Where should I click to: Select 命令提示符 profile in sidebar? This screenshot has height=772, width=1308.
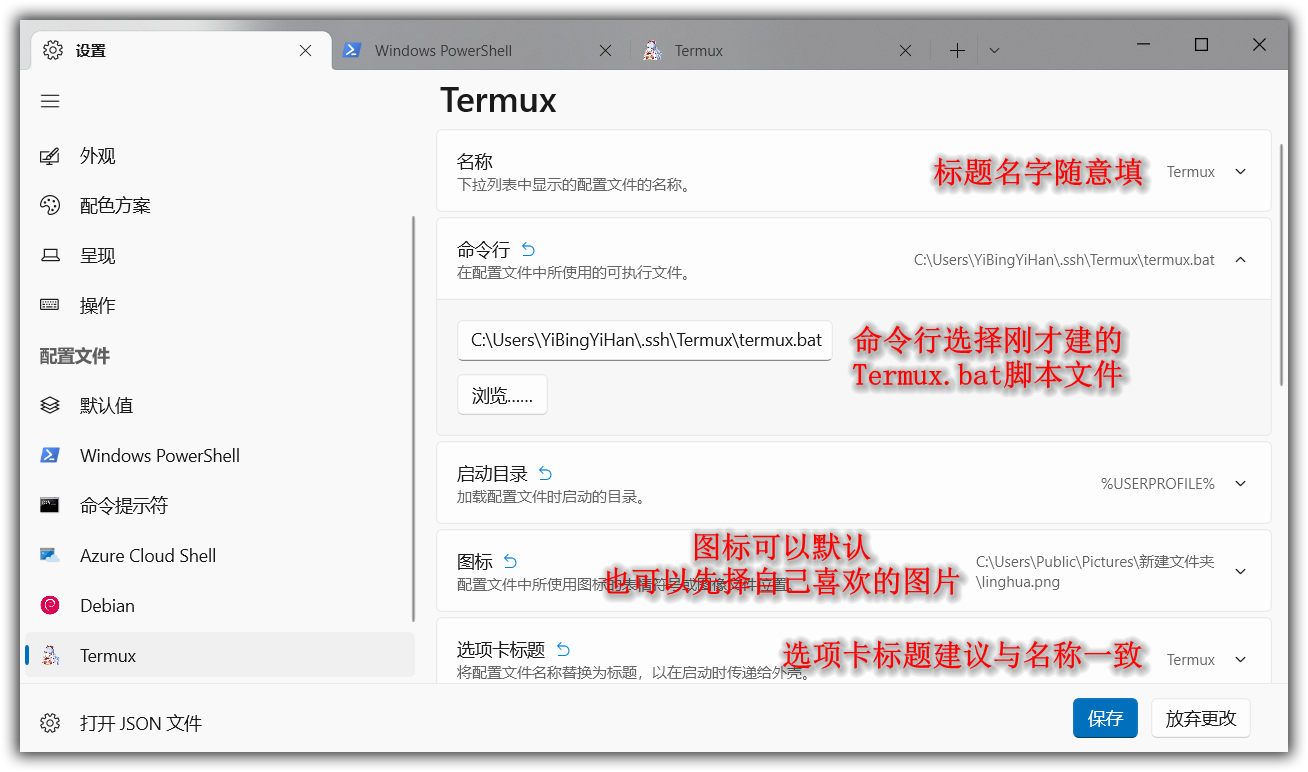220,506
